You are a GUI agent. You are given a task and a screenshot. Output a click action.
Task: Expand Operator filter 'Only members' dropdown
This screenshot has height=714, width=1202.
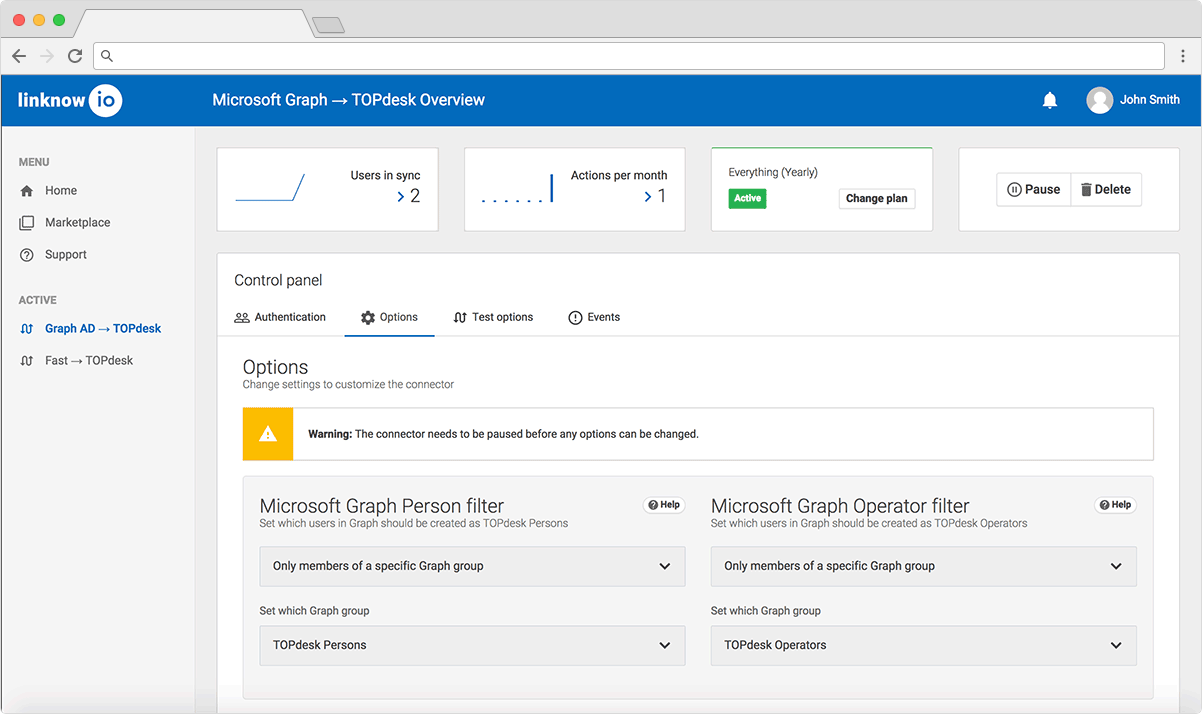pyautogui.click(x=923, y=566)
